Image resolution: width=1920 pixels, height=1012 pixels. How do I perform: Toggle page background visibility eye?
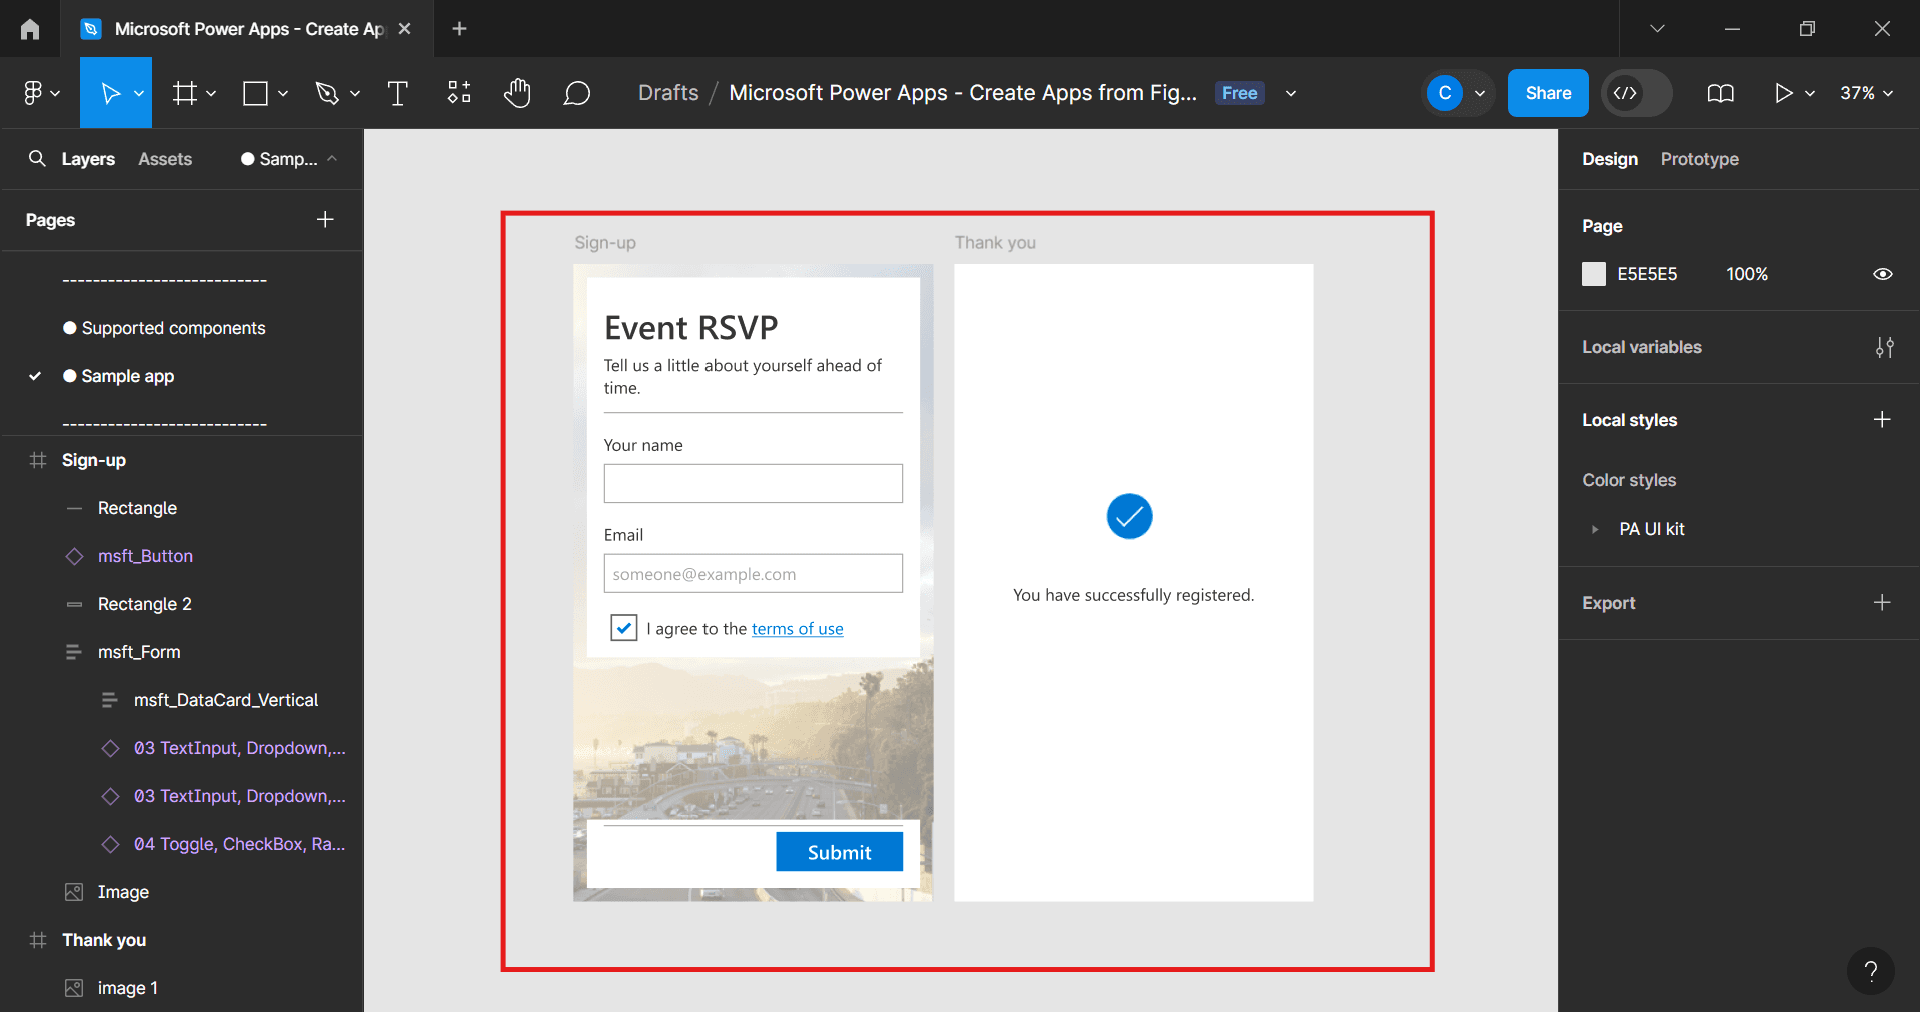pos(1882,274)
